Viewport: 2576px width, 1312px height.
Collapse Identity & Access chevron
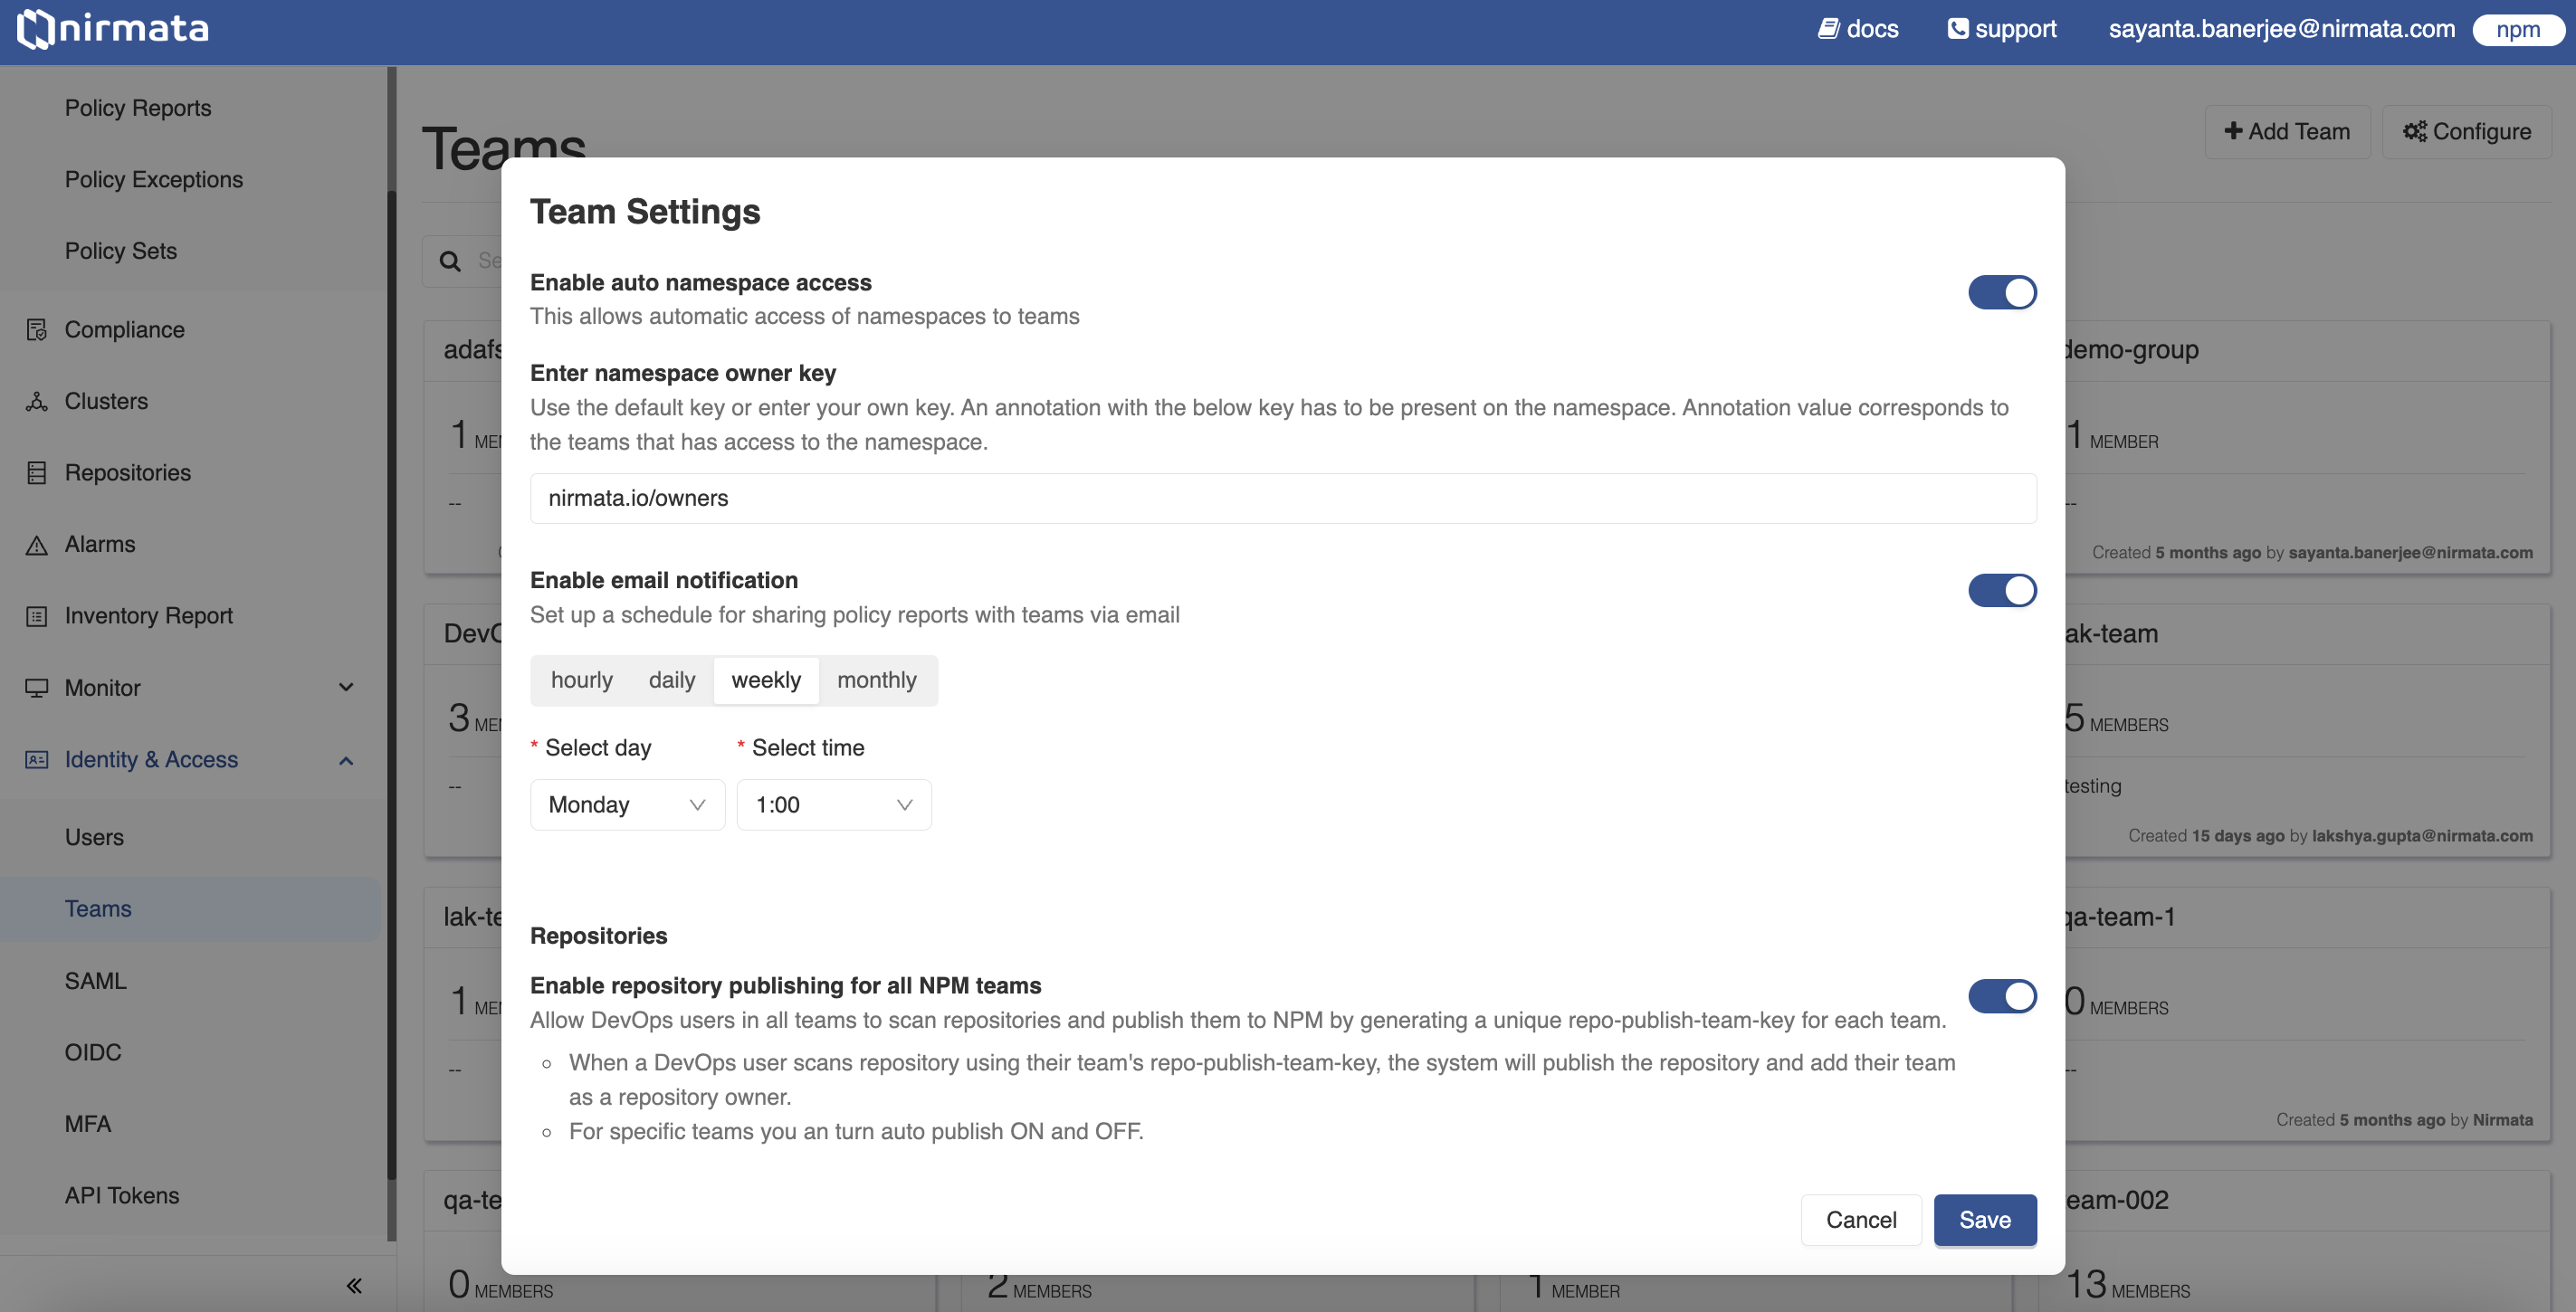pyautogui.click(x=346, y=761)
